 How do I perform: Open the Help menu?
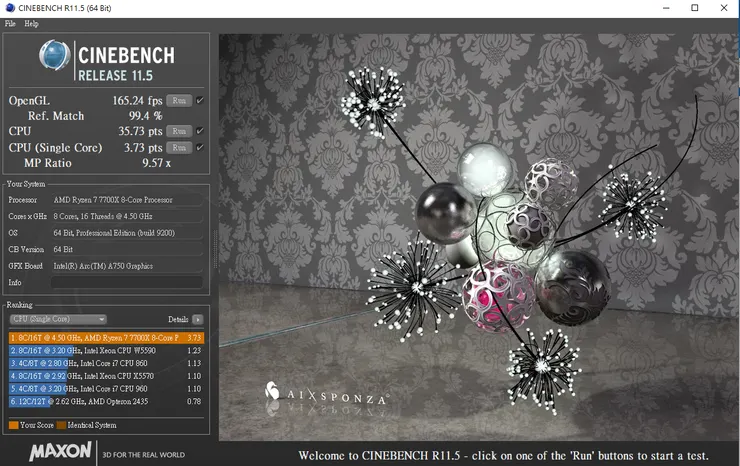point(31,24)
